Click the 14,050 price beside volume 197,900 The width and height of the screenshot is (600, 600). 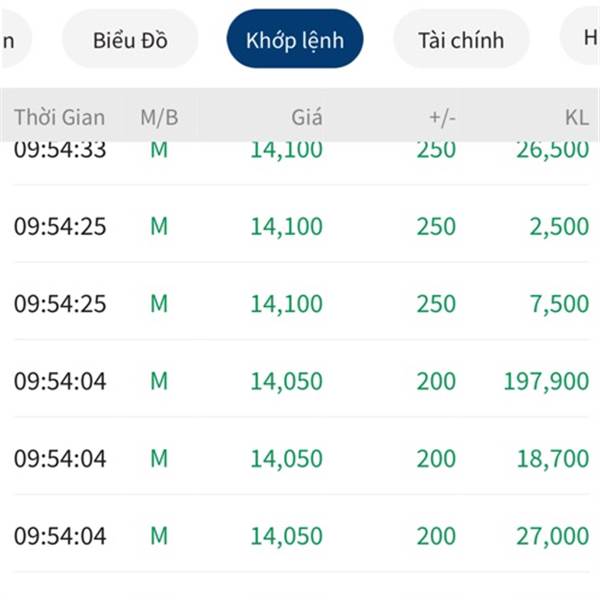(x=286, y=381)
